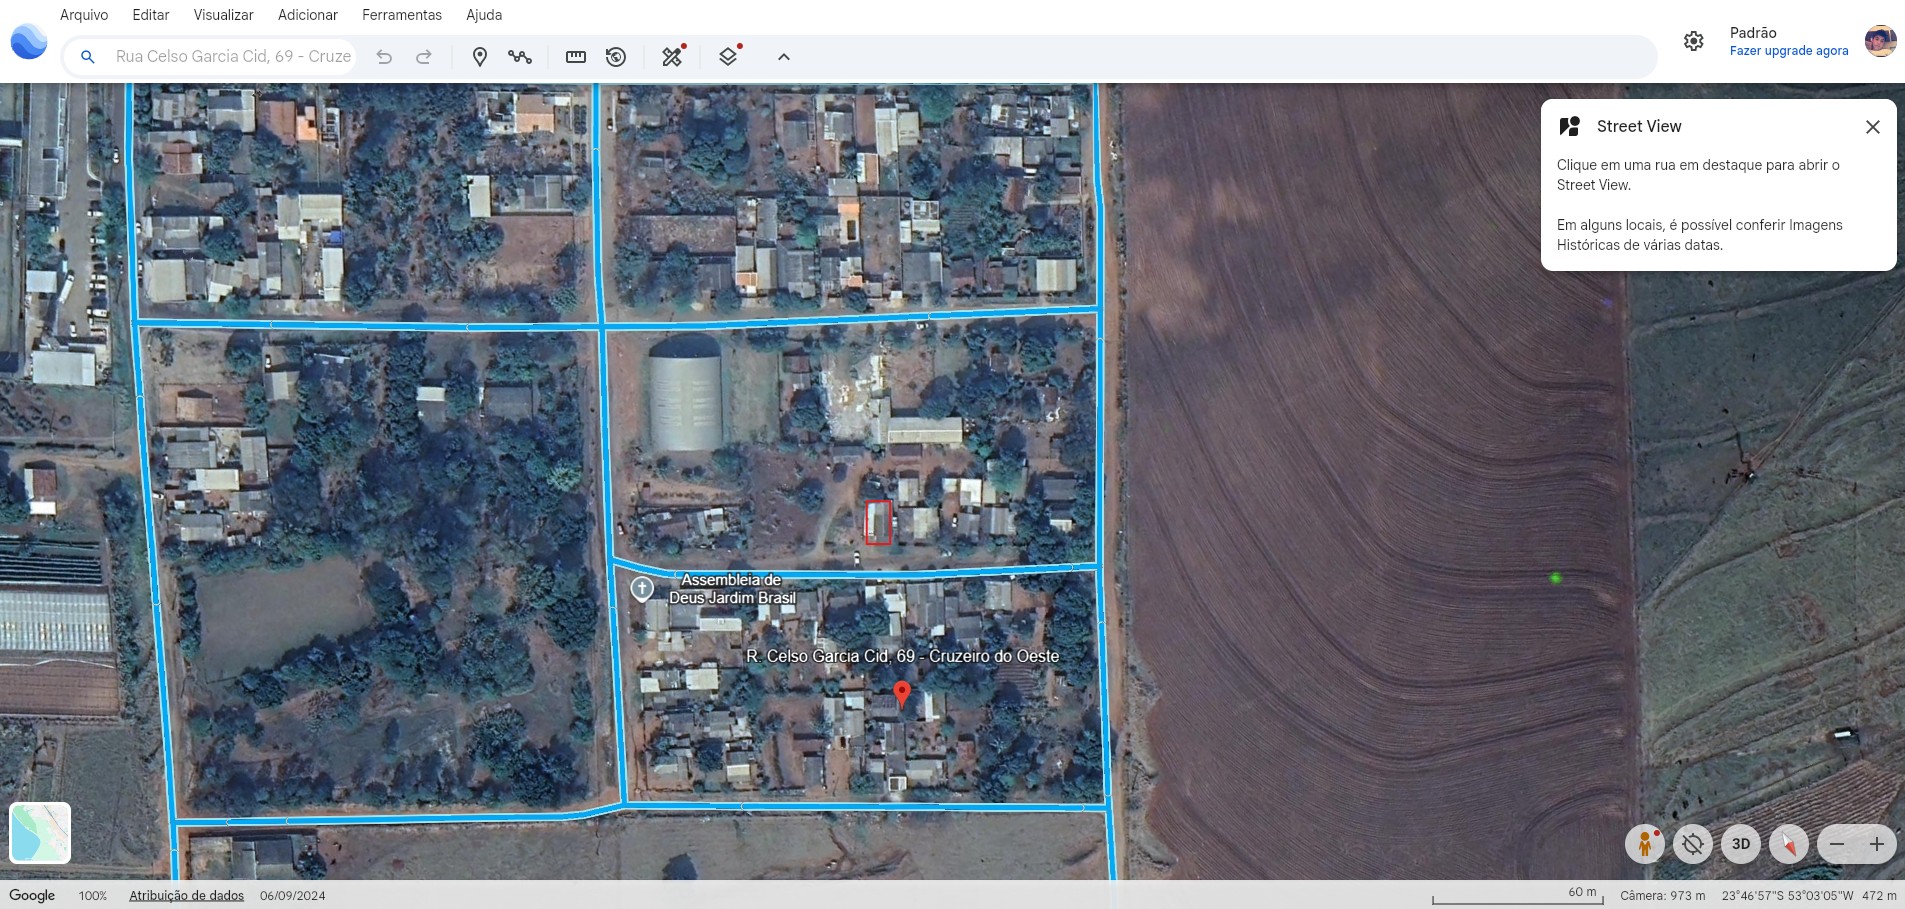
Task: Open settings gear icon
Action: [1693, 41]
